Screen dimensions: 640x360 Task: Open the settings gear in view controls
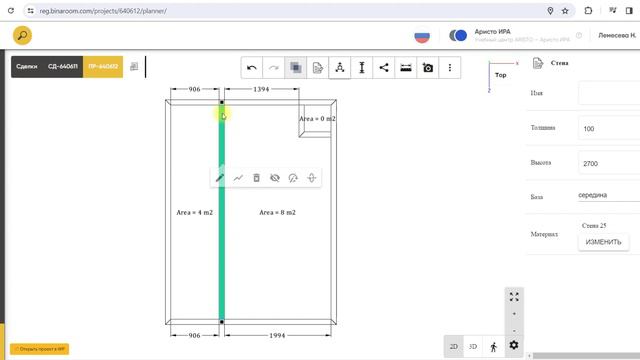pyautogui.click(x=514, y=345)
